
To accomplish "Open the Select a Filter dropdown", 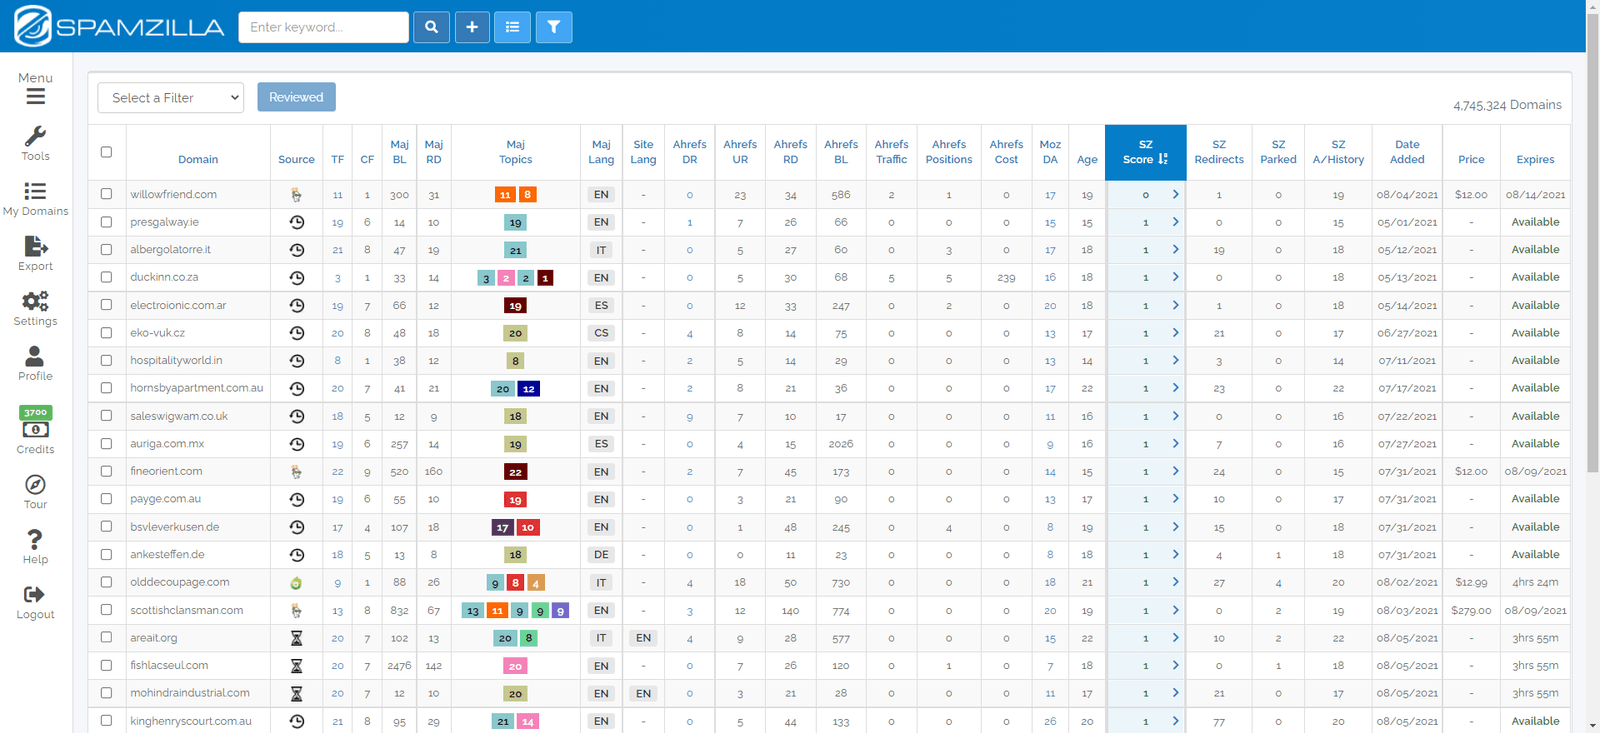I will tap(171, 97).
